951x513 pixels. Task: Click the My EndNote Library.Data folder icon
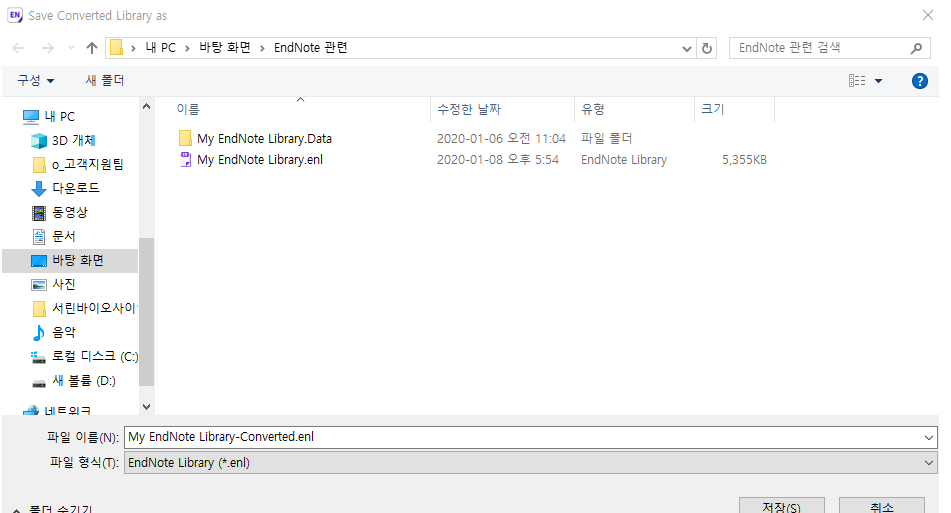point(186,138)
